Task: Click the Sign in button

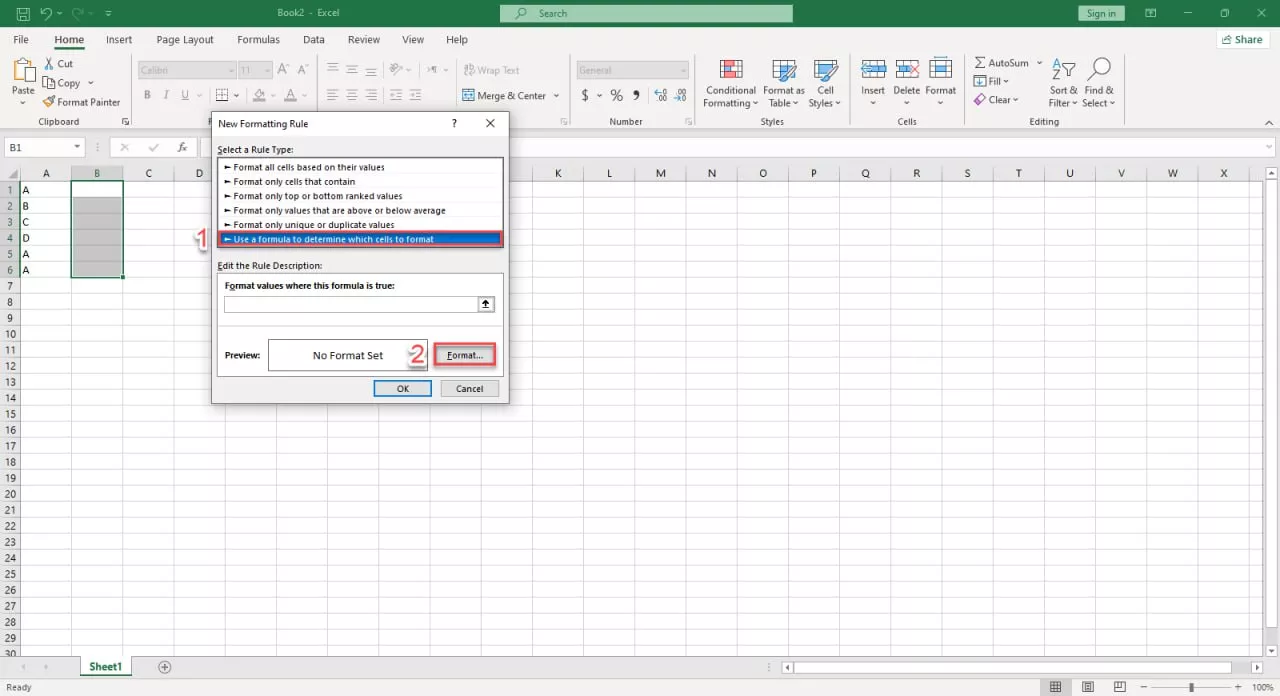Action: pos(1101,14)
